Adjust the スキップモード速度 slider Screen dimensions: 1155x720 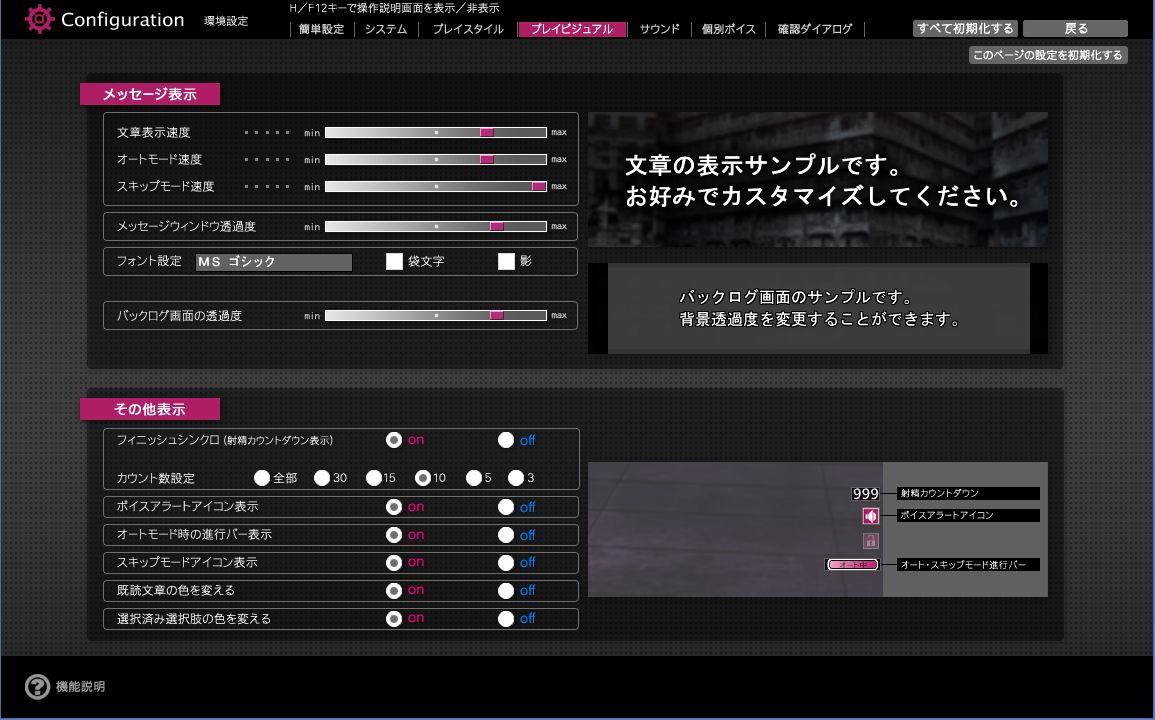(435, 186)
